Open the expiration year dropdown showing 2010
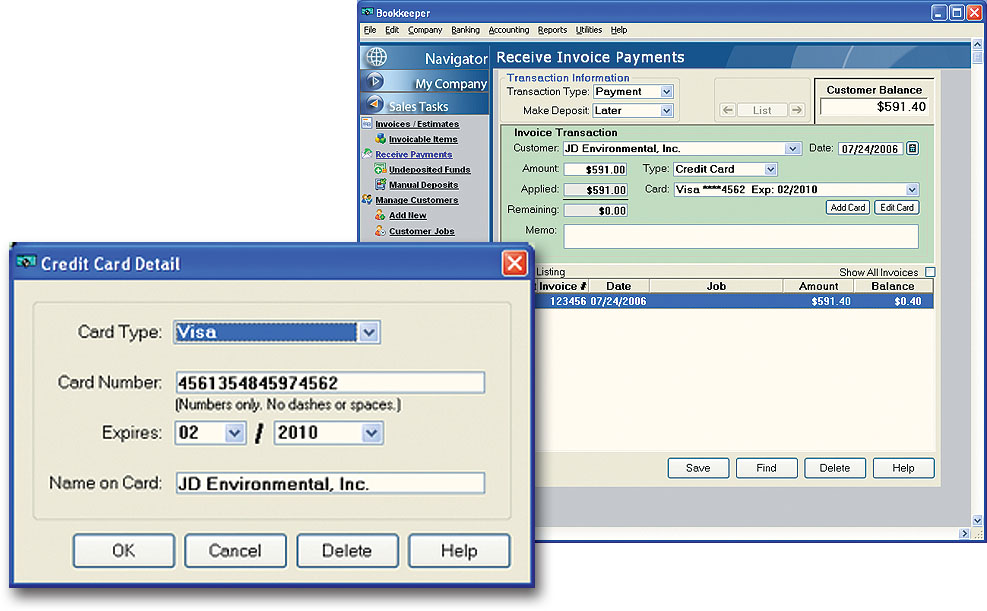The height and width of the screenshot is (611, 987). coord(371,433)
